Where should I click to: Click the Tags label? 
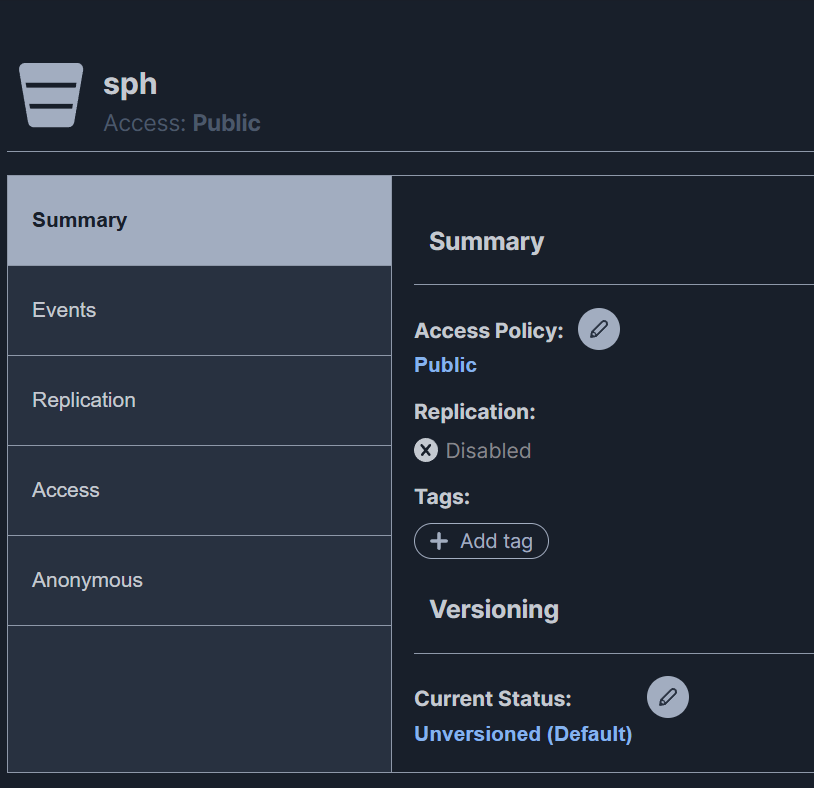tap(442, 496)
